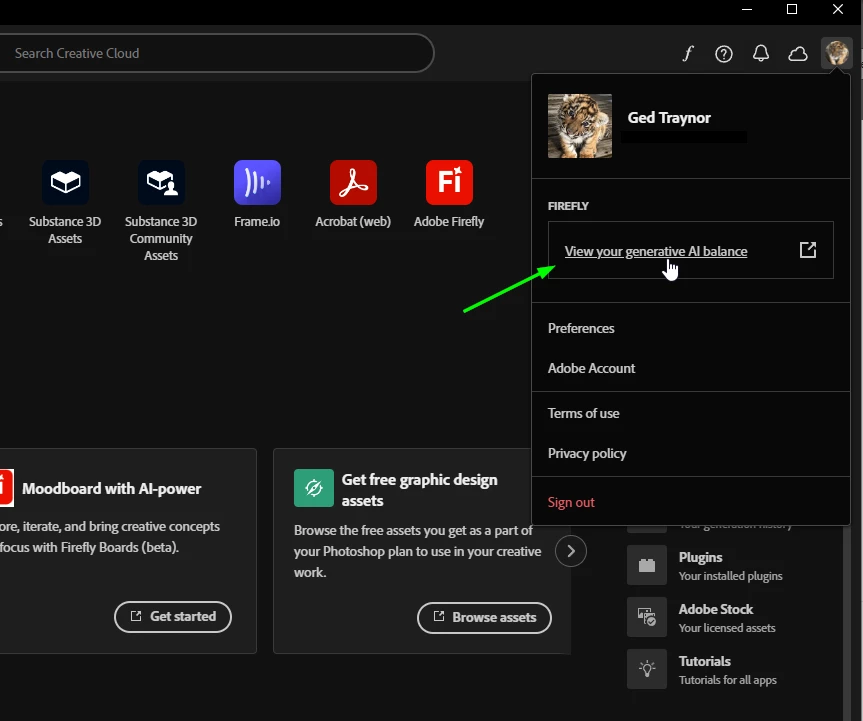Viewport: 863px width, 721px height.
Task: Click the Get started button
Action: (173, 616)
